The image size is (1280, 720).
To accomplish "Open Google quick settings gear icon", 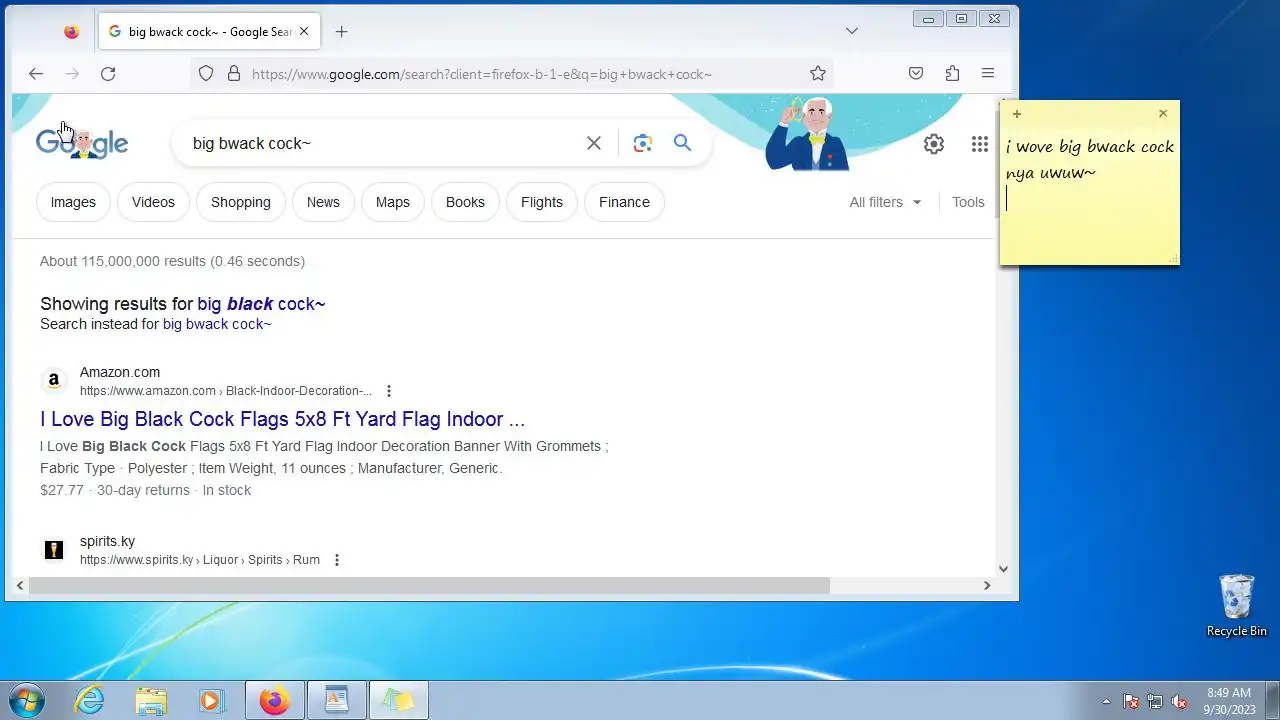I will (x=934, y=144).
